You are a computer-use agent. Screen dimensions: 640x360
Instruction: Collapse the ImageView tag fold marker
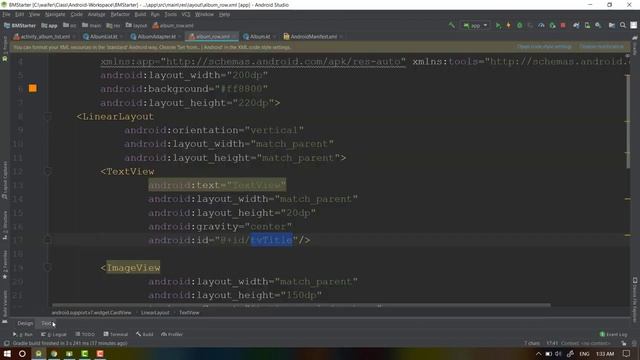(x=48, y=268)
